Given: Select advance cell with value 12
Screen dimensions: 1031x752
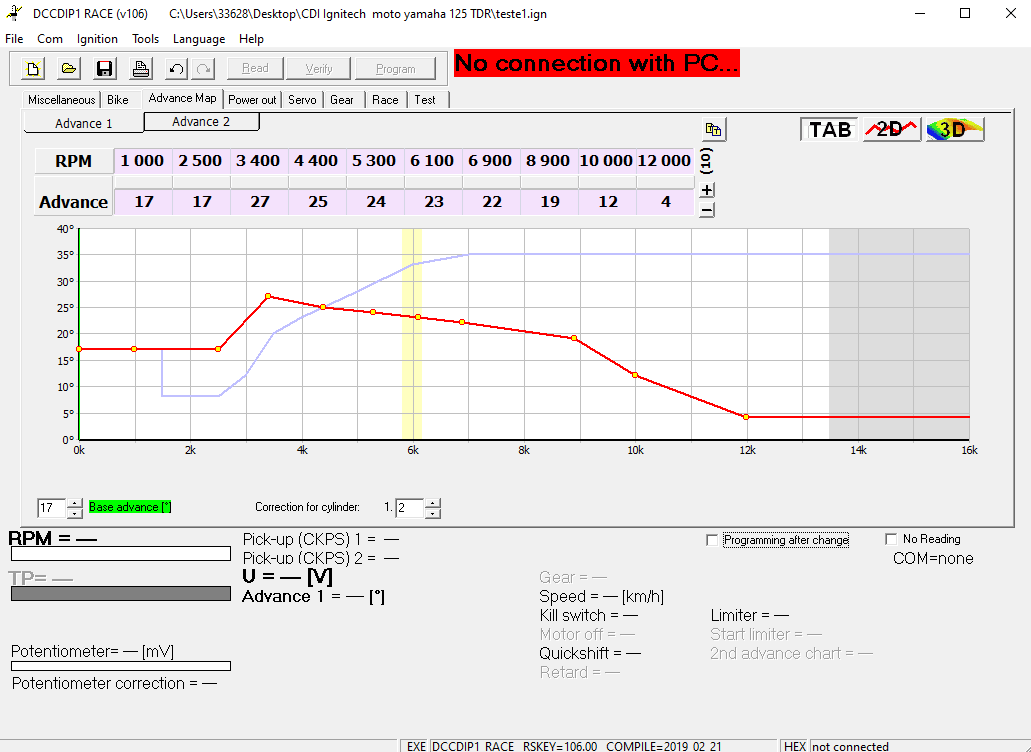Looking at the screenshot, I should click(607, 202).
